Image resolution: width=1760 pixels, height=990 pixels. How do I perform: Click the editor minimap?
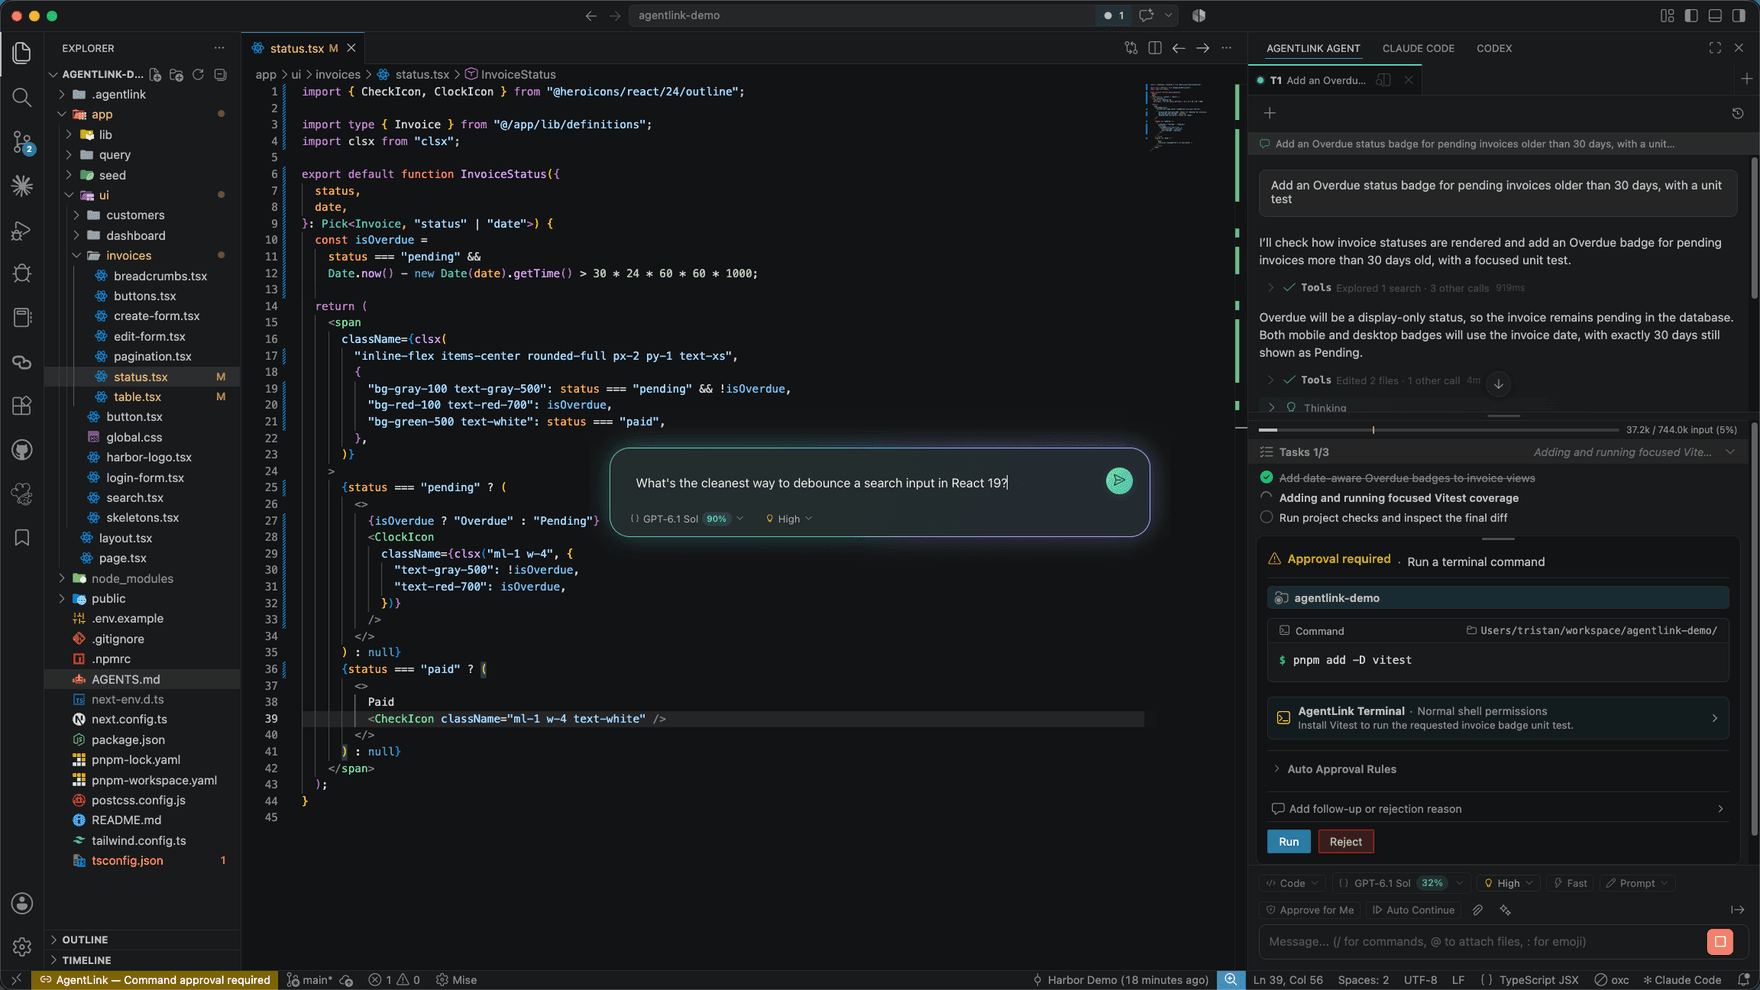[1176, 115]
